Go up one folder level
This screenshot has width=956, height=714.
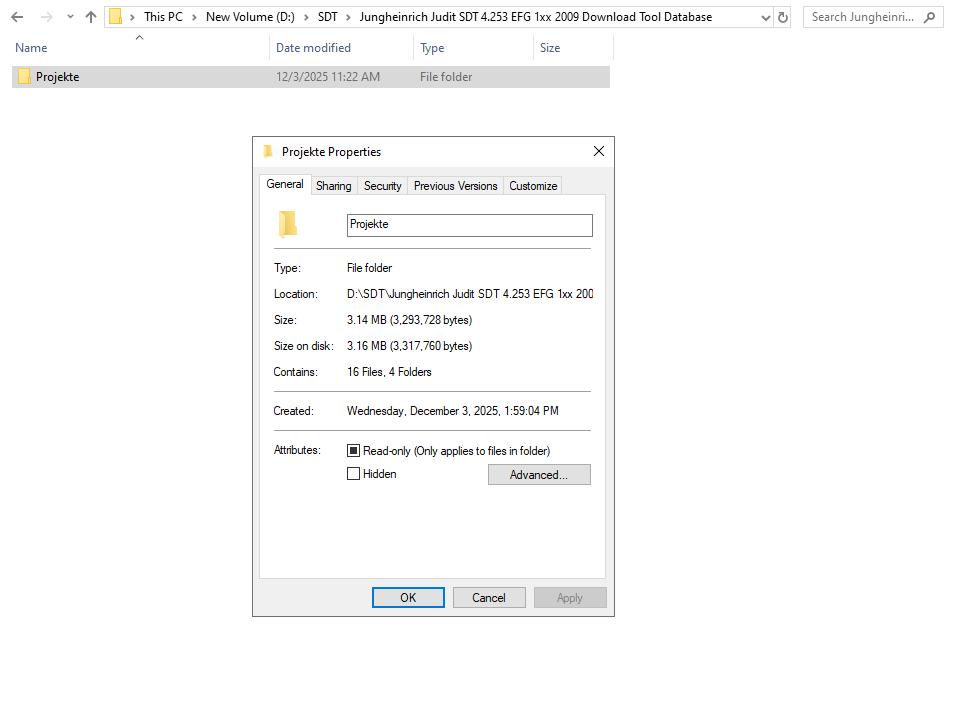coord(91,17)
